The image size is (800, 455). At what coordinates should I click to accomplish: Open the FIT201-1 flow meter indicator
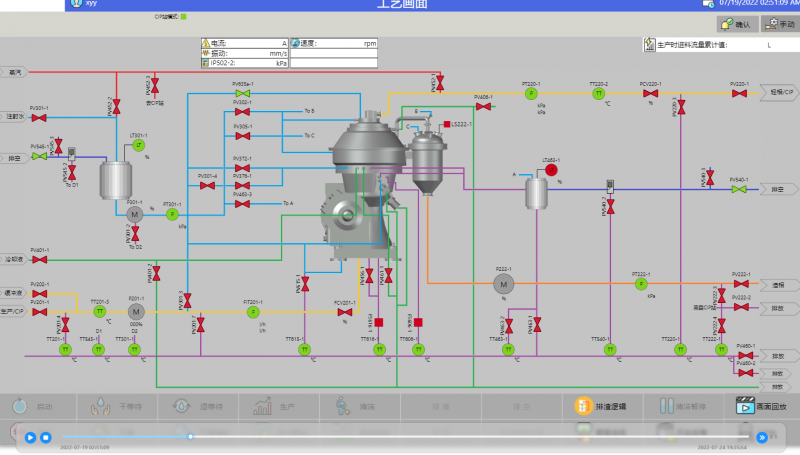[x=253, y=312]
